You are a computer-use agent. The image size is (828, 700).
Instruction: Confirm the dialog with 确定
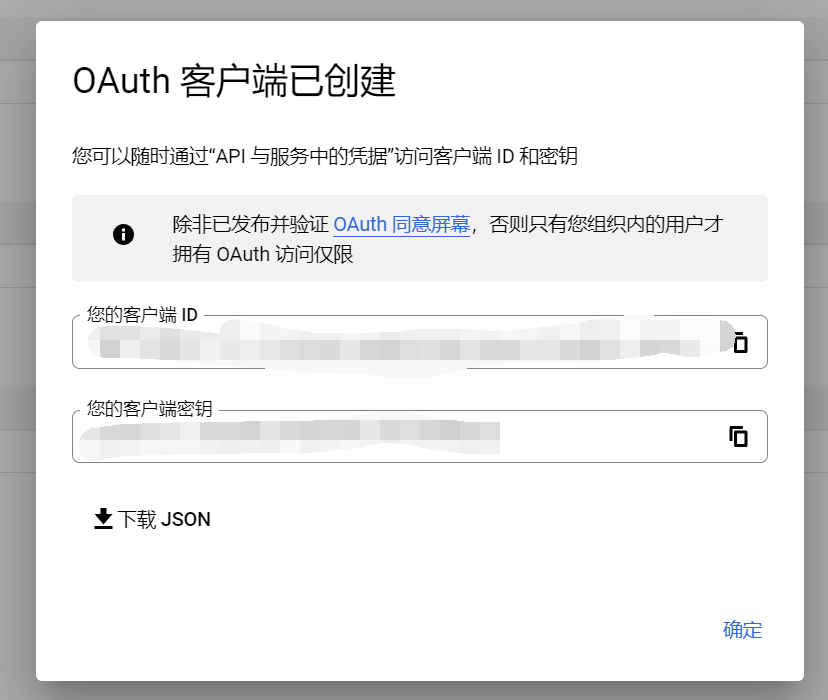(742, 630)
